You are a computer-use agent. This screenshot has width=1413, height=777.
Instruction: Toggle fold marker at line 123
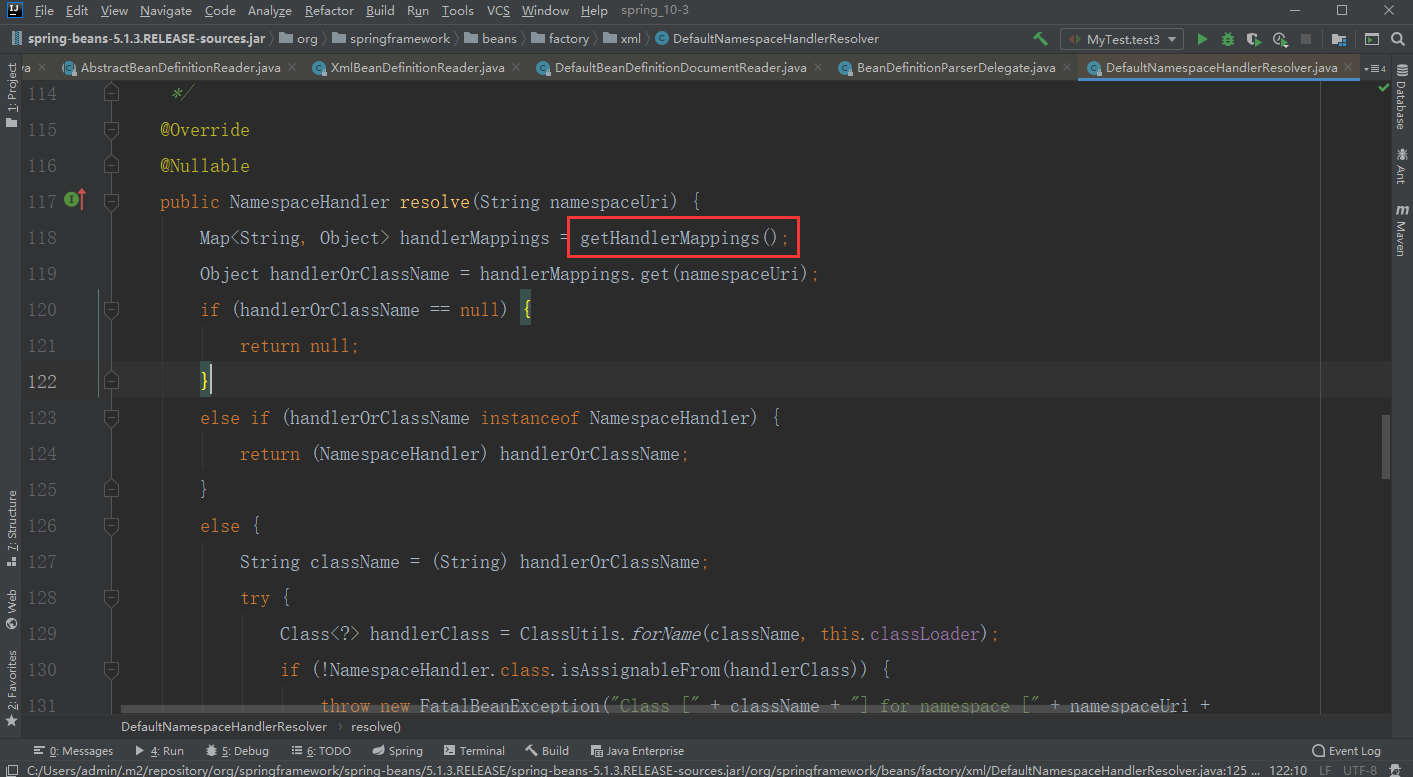111,417
